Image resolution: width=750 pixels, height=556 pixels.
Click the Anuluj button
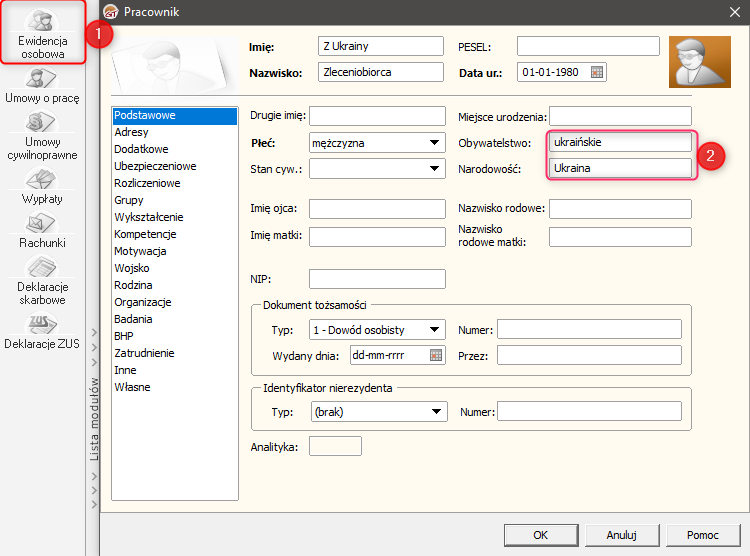(622, 535)
